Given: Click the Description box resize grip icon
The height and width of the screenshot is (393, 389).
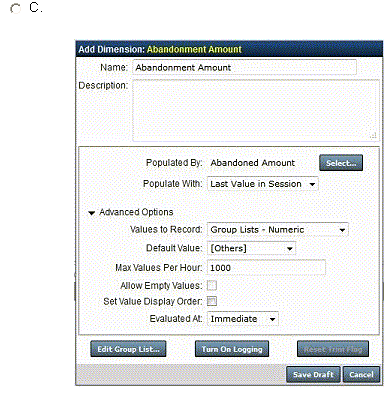Looking at the screenshot, I should click(x=373, y=135).
